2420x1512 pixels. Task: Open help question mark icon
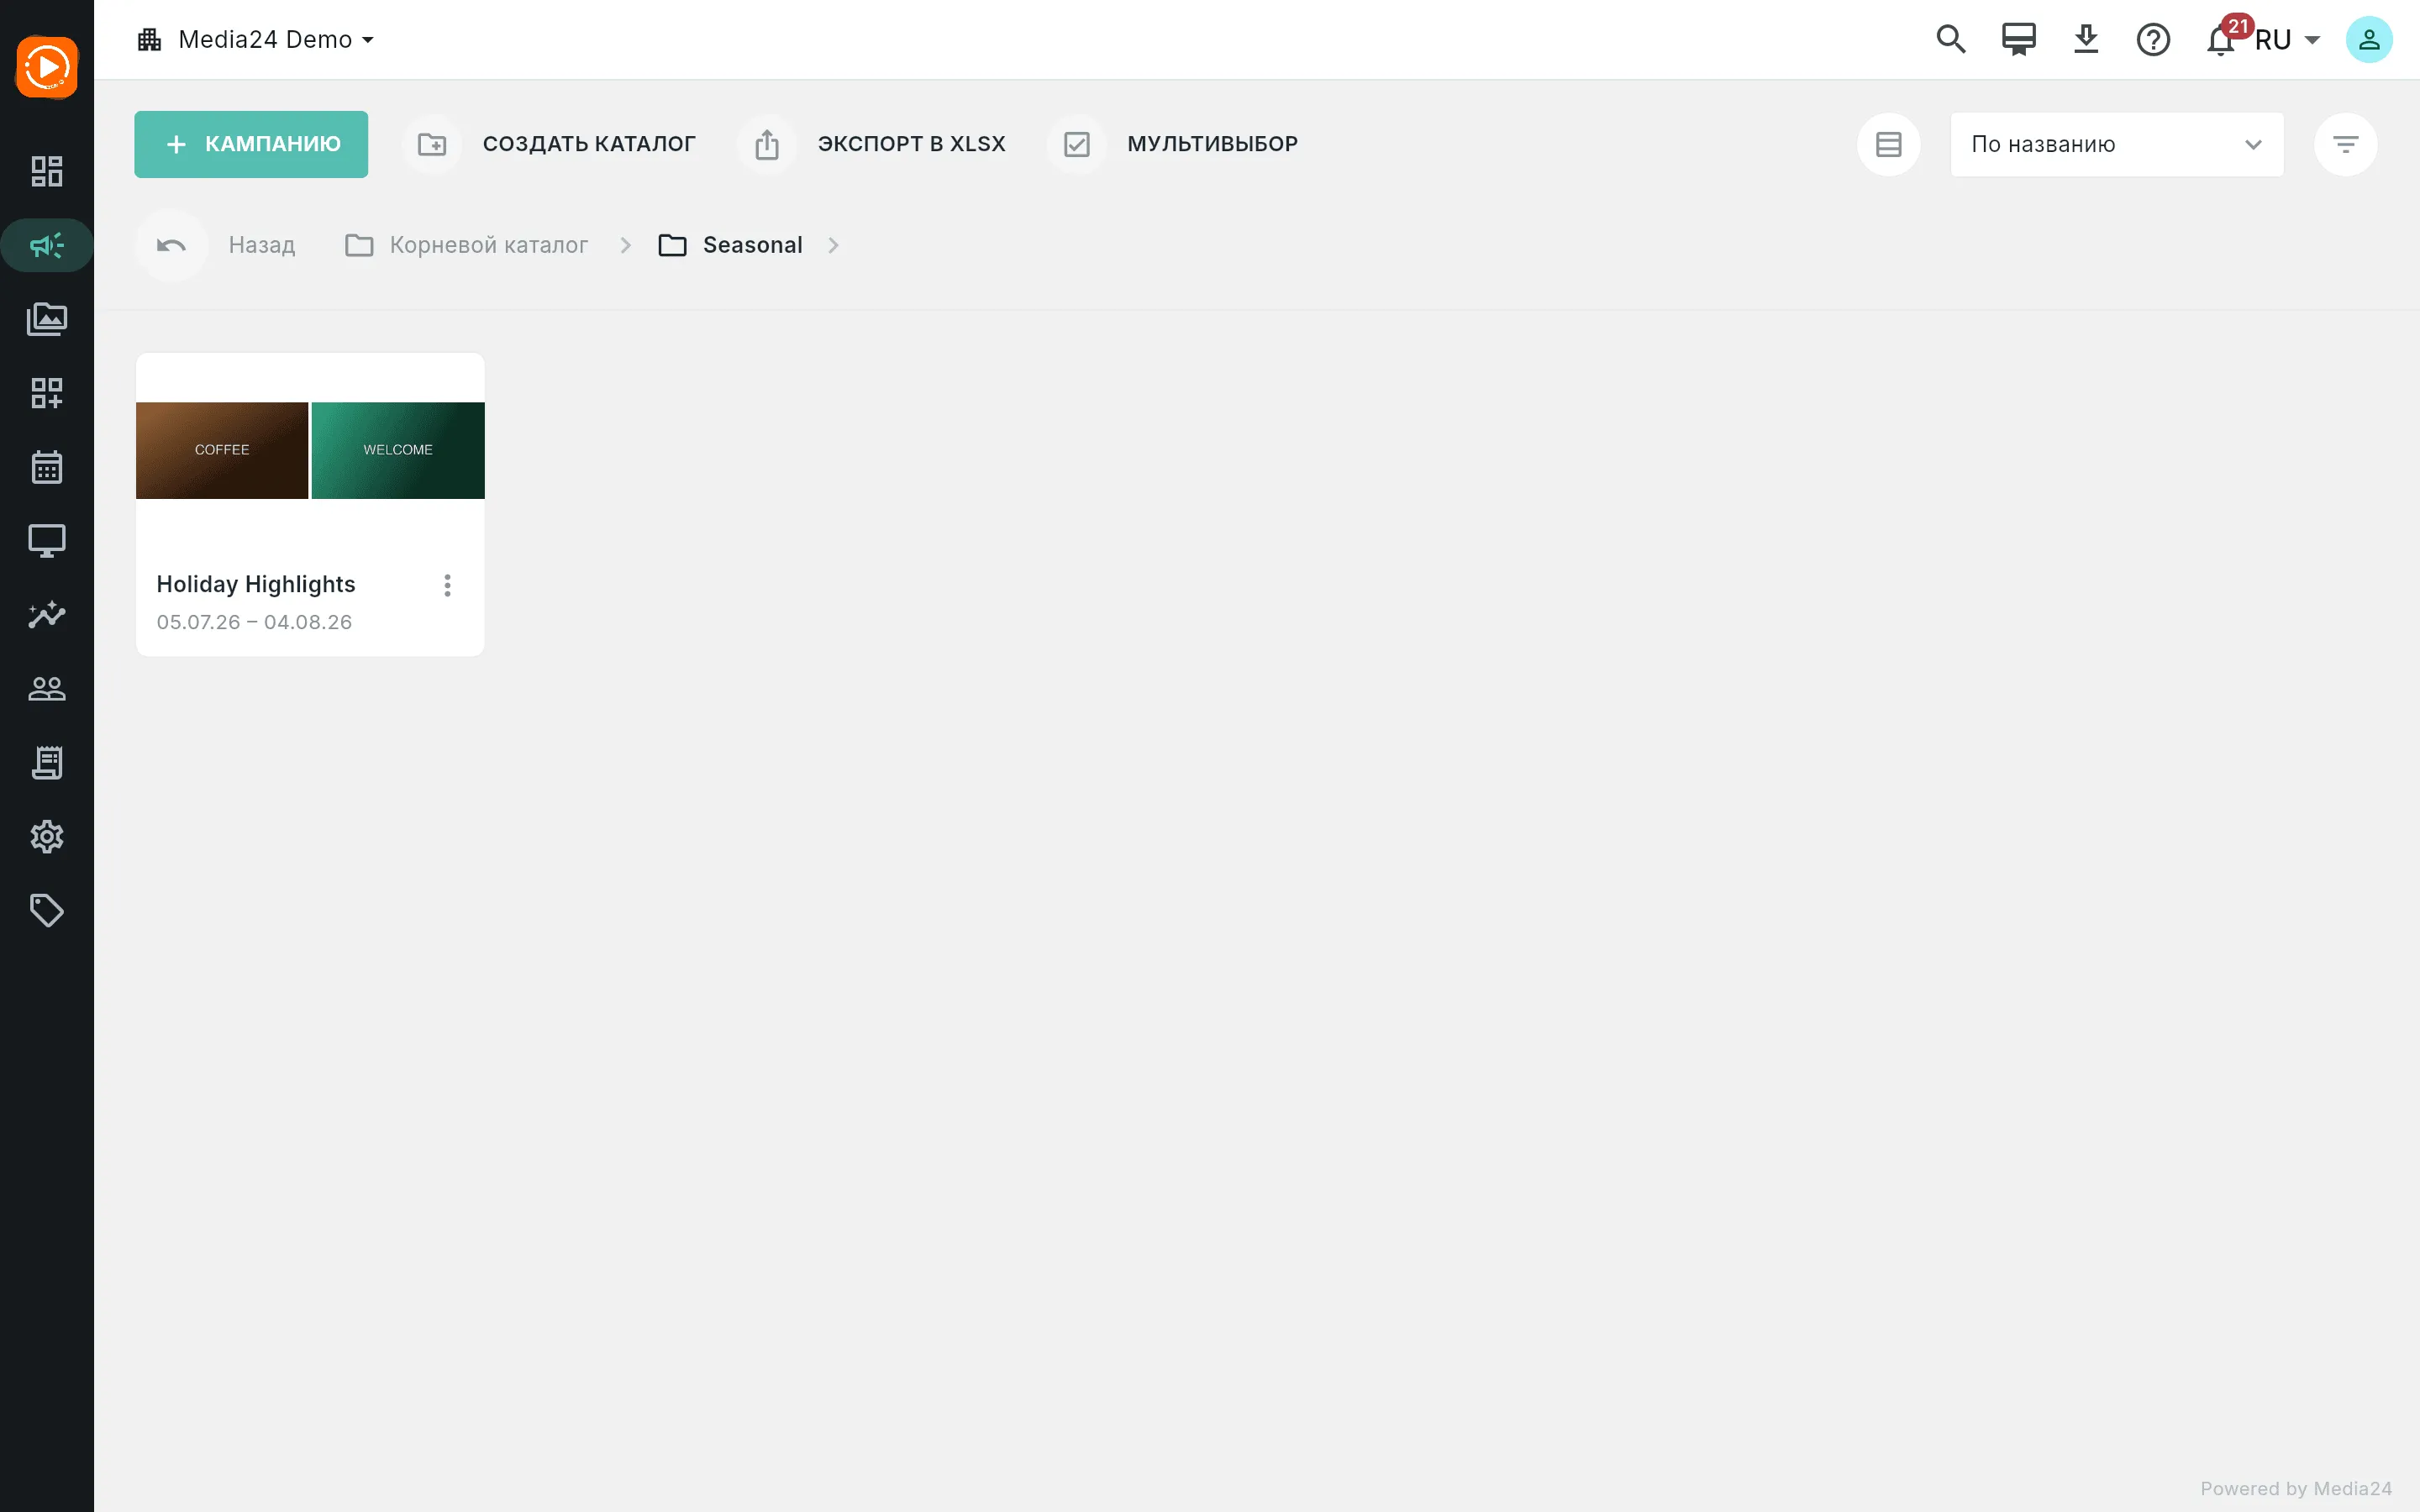click(x=2153, y=39)
